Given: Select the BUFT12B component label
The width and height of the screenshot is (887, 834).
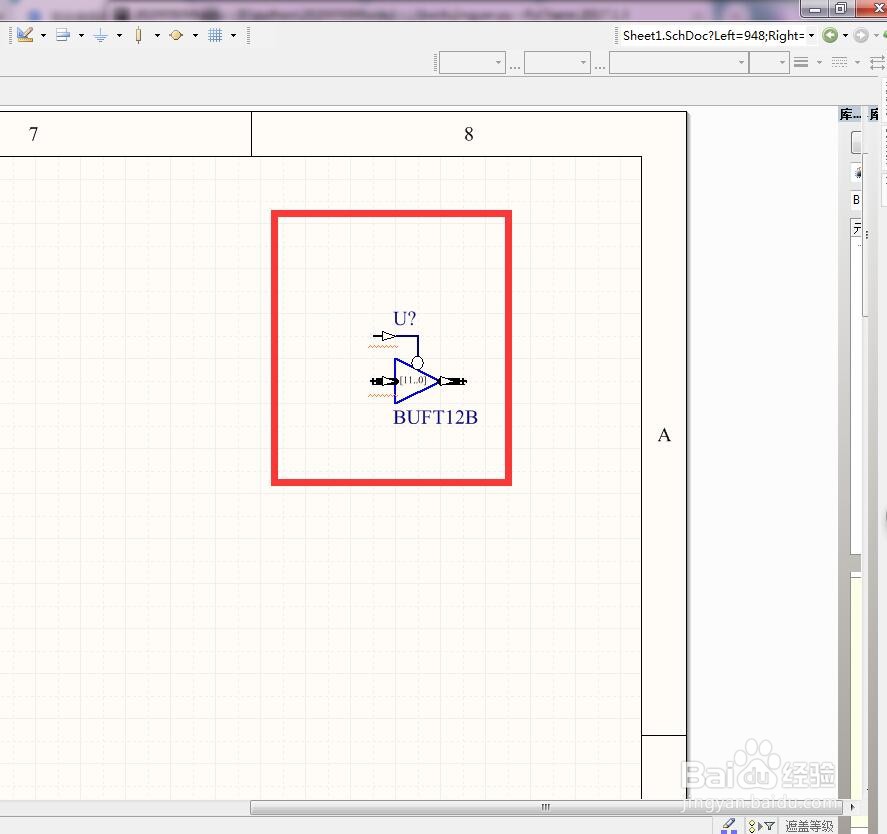Looking at the screenshot, I should point(435,418).
